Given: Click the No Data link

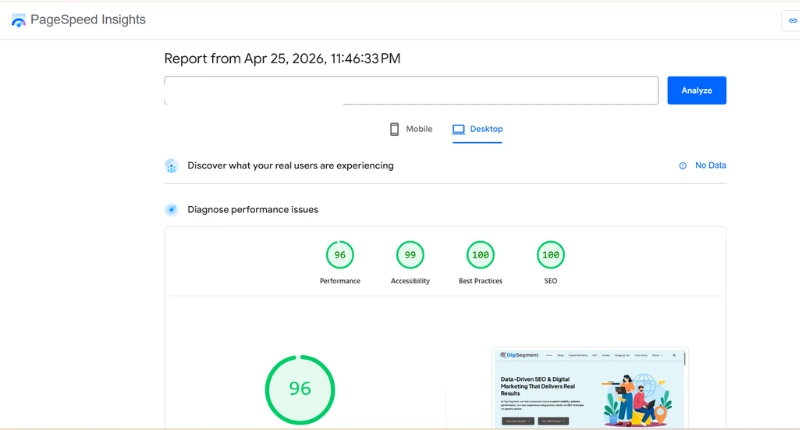Looking at the screenshot, I should [x=710, y=166].
